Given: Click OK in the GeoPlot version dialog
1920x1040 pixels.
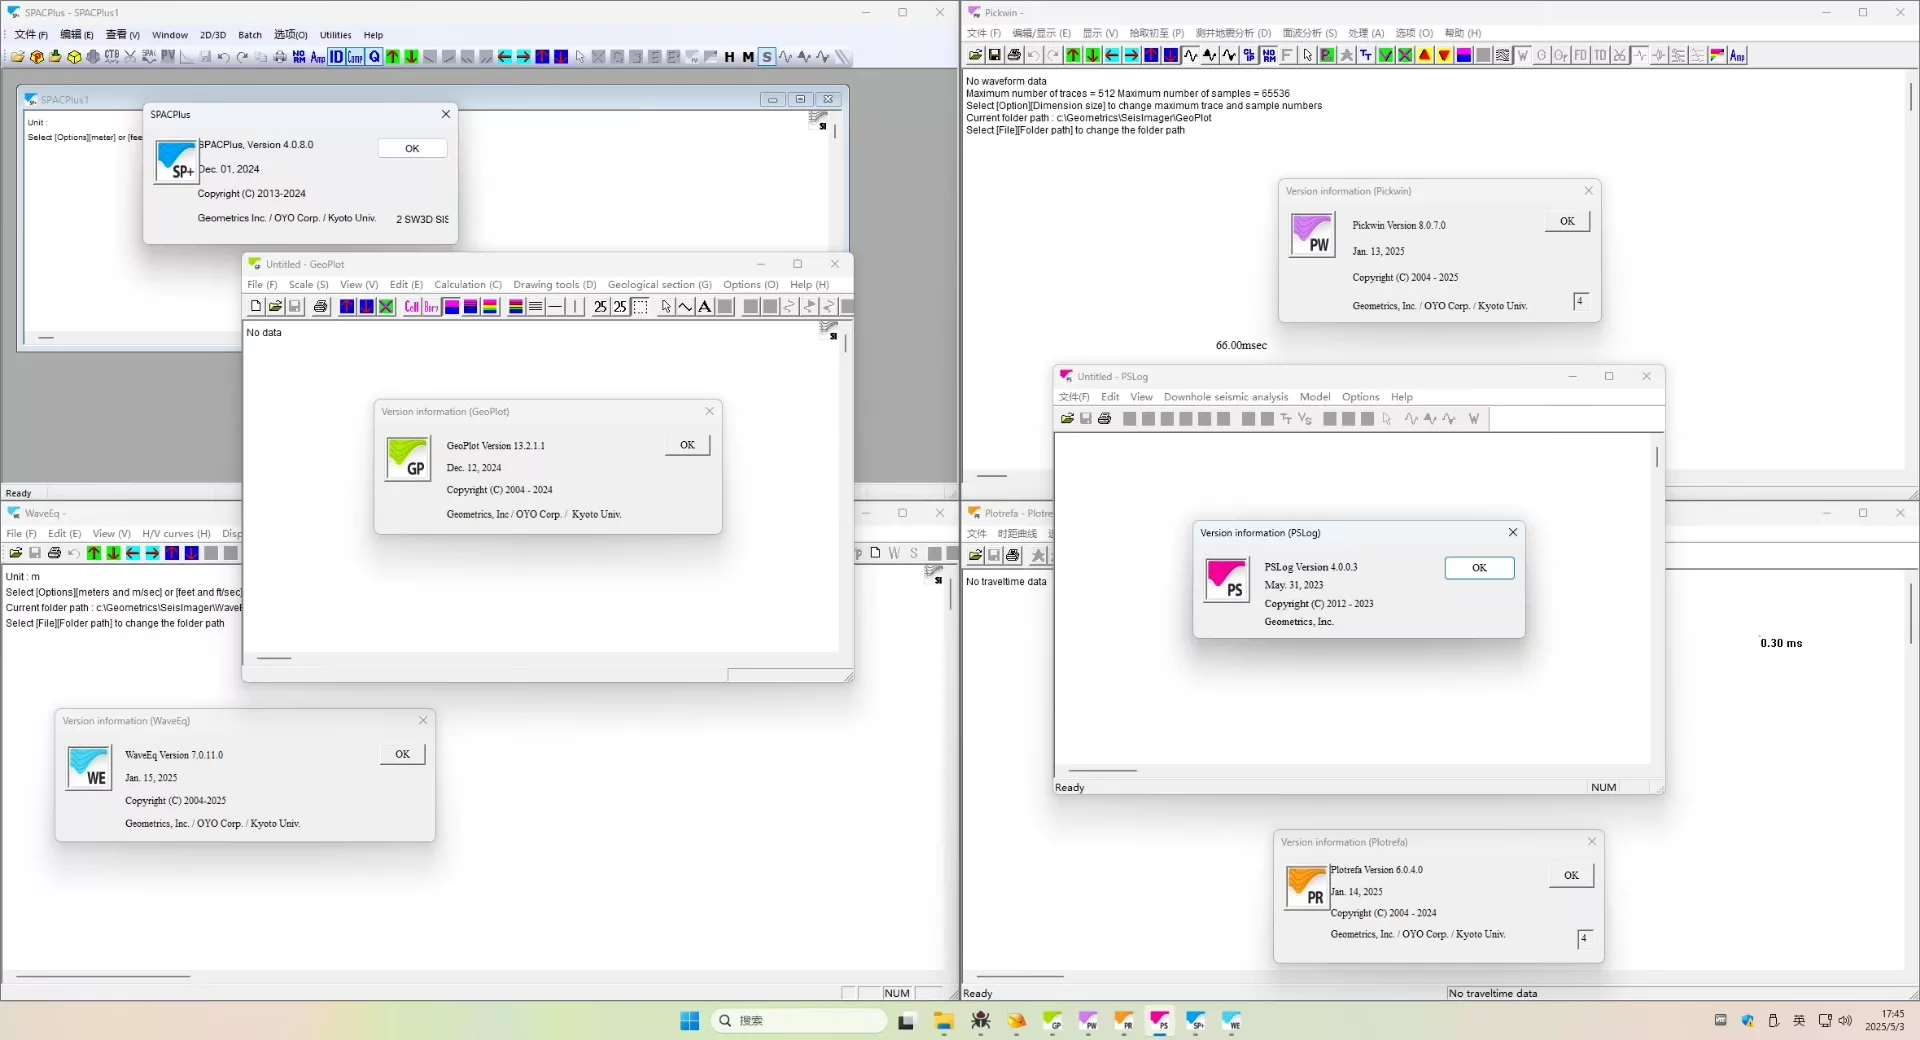Looking at the screenshot, I should (x=688, y=445).
